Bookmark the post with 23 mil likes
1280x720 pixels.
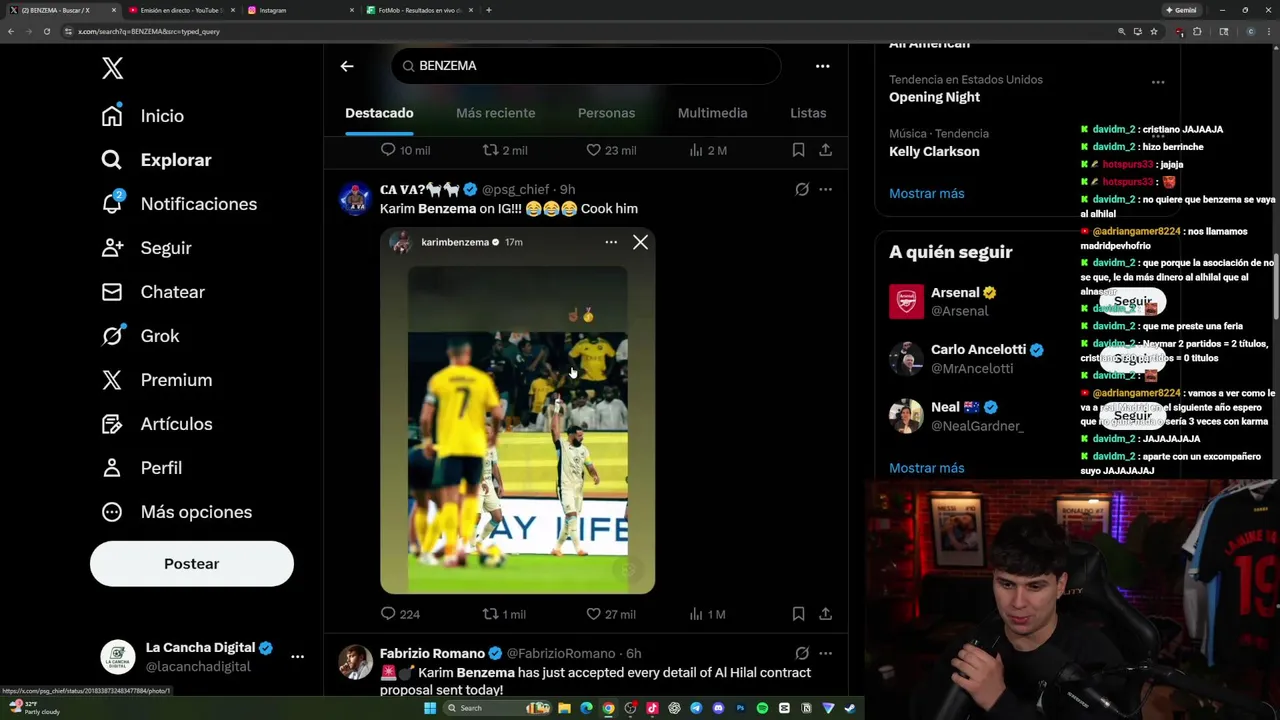798,150
